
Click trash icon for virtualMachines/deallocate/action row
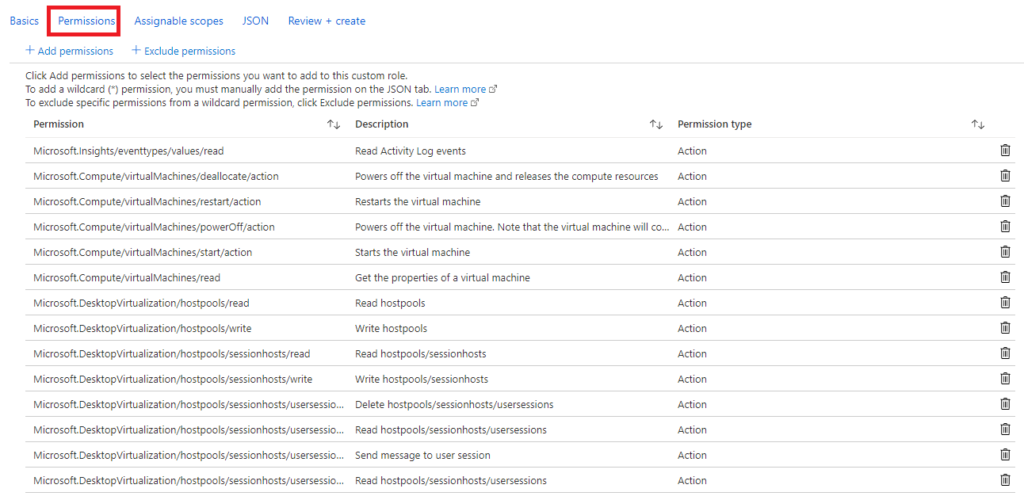click(1005, 176)
